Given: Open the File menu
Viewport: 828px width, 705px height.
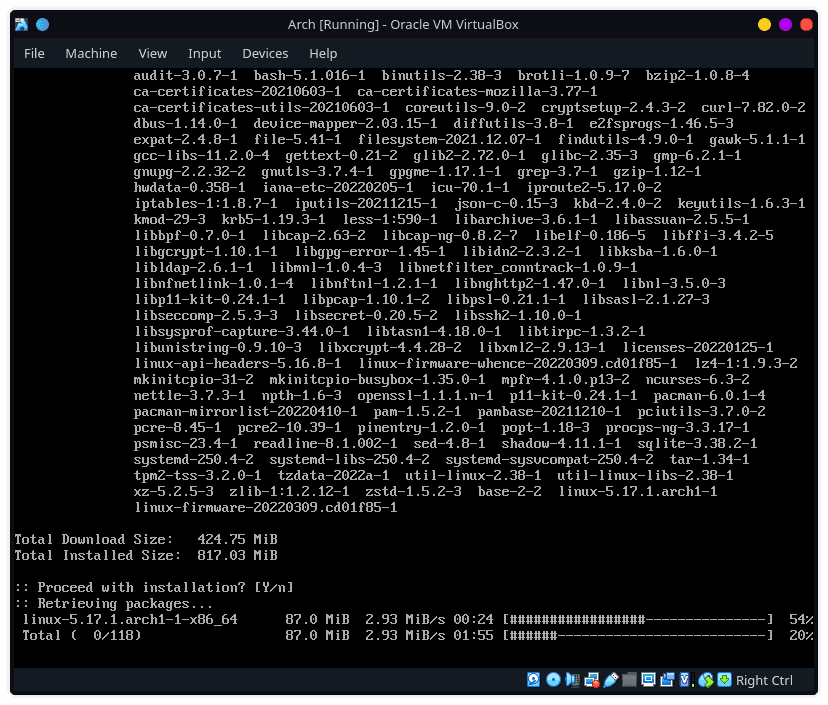Looking at the screenshot, I should 34,53.
